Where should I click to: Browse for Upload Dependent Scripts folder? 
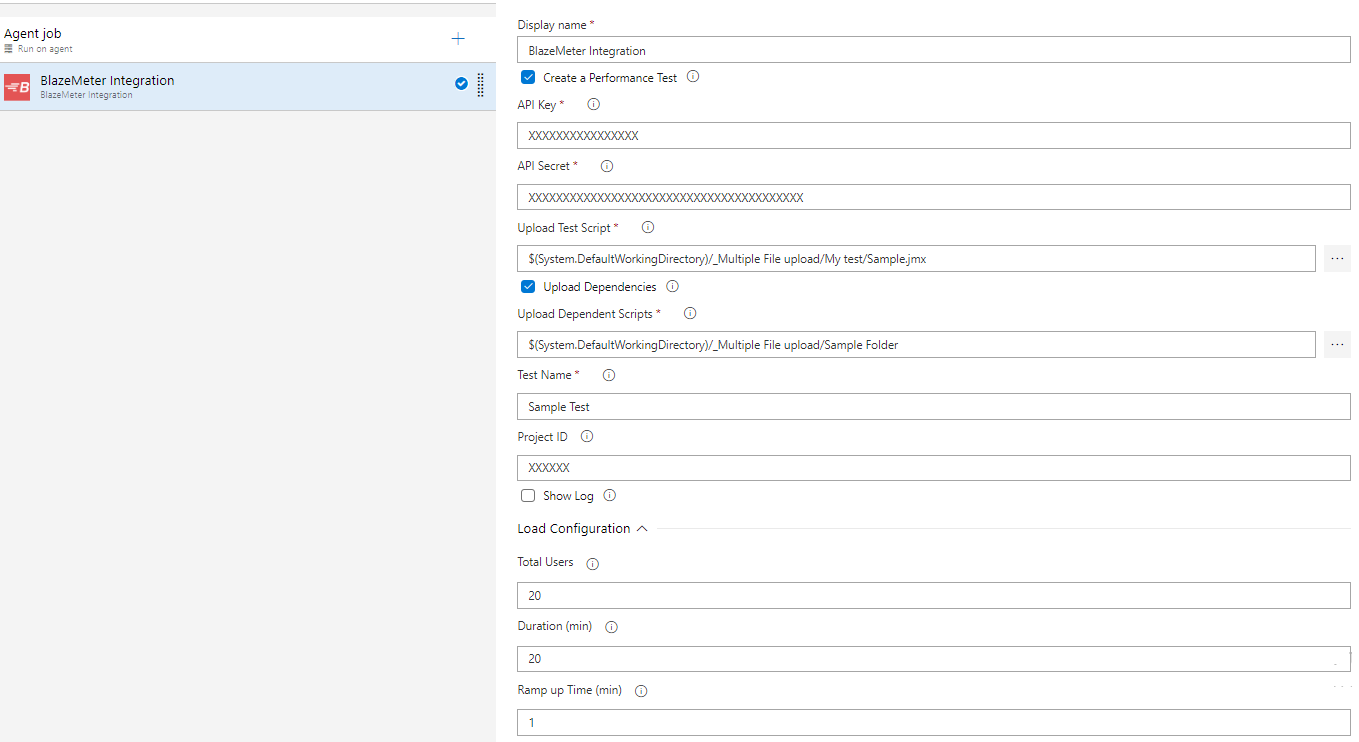click(x=1337, y=344)
